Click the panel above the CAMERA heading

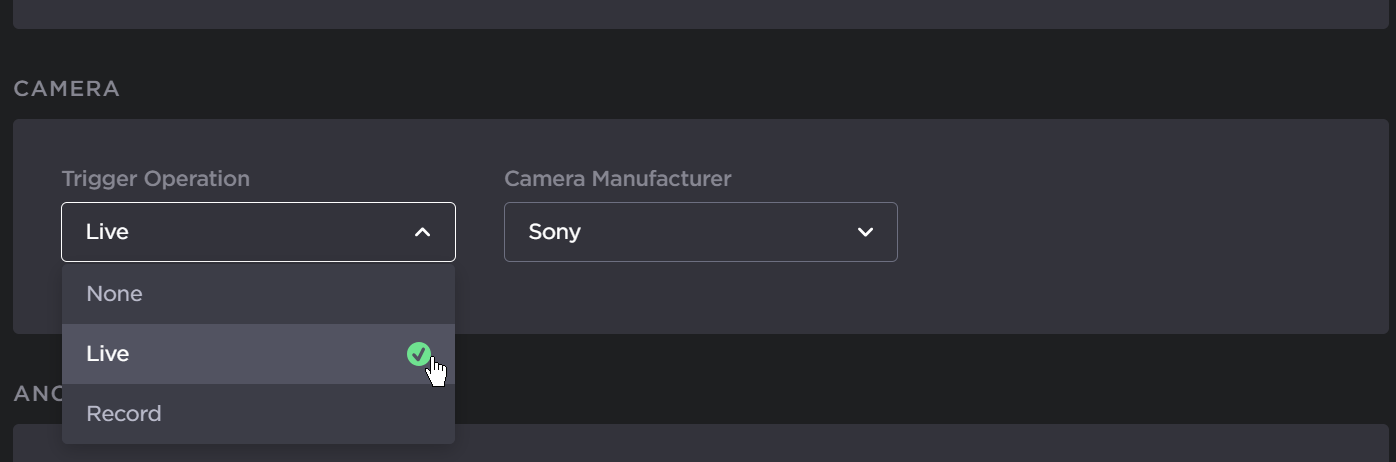click(x=700, y=13)
